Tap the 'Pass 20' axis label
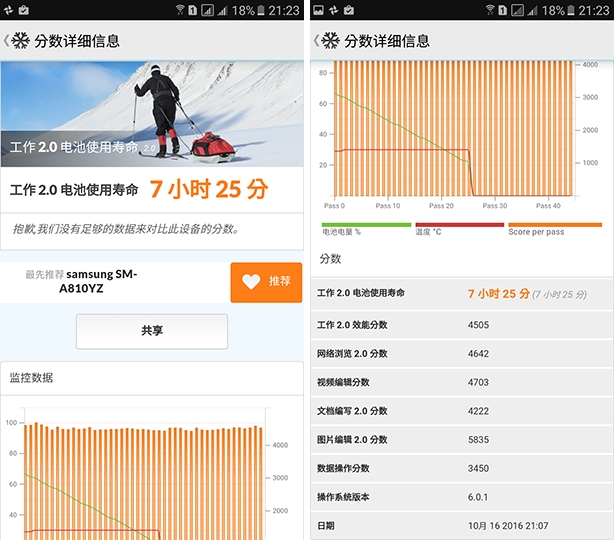The image size is (615, 540). [x=441, y=206]
